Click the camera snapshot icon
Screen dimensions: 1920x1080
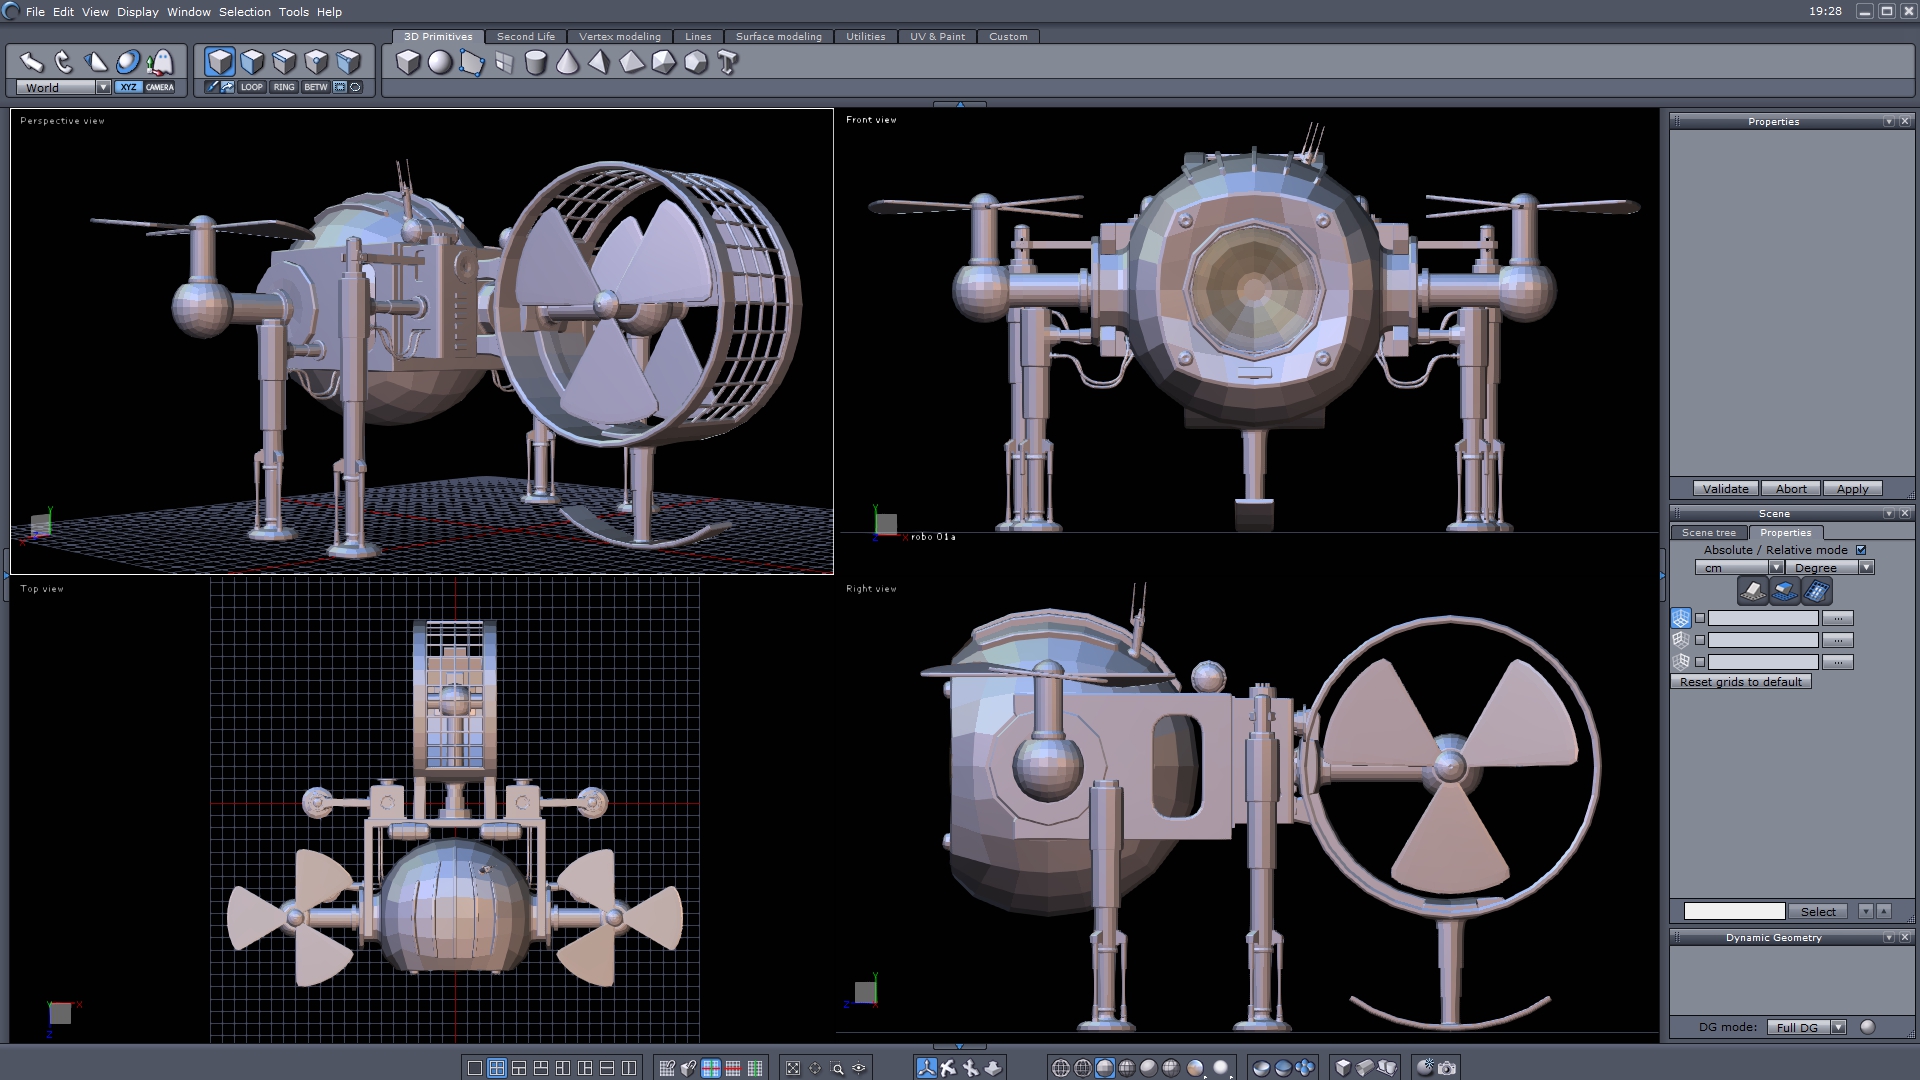(1447, 1067)
